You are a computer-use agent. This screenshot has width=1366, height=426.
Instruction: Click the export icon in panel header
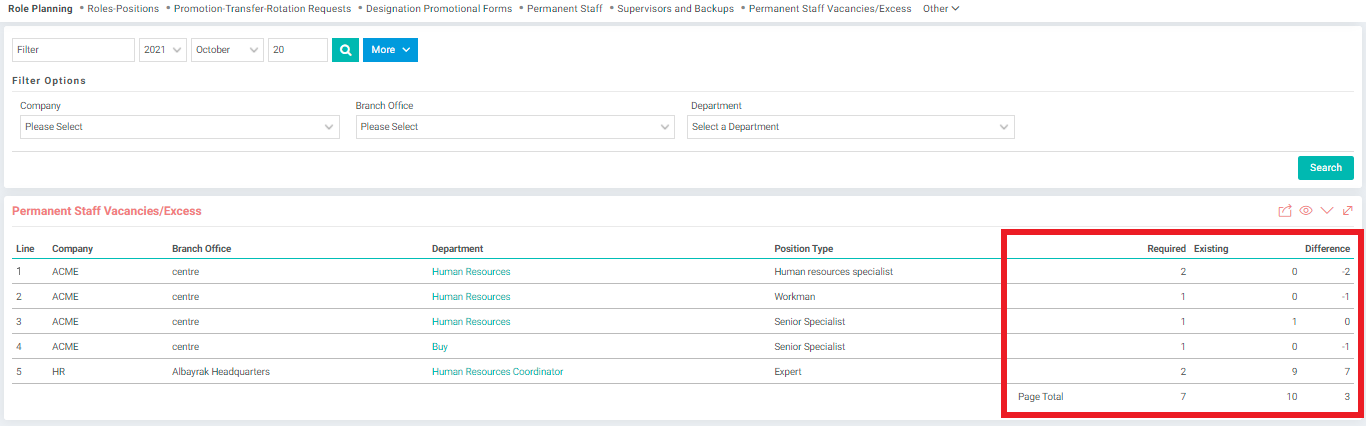pyautogui.click(x=1285, y=211)
